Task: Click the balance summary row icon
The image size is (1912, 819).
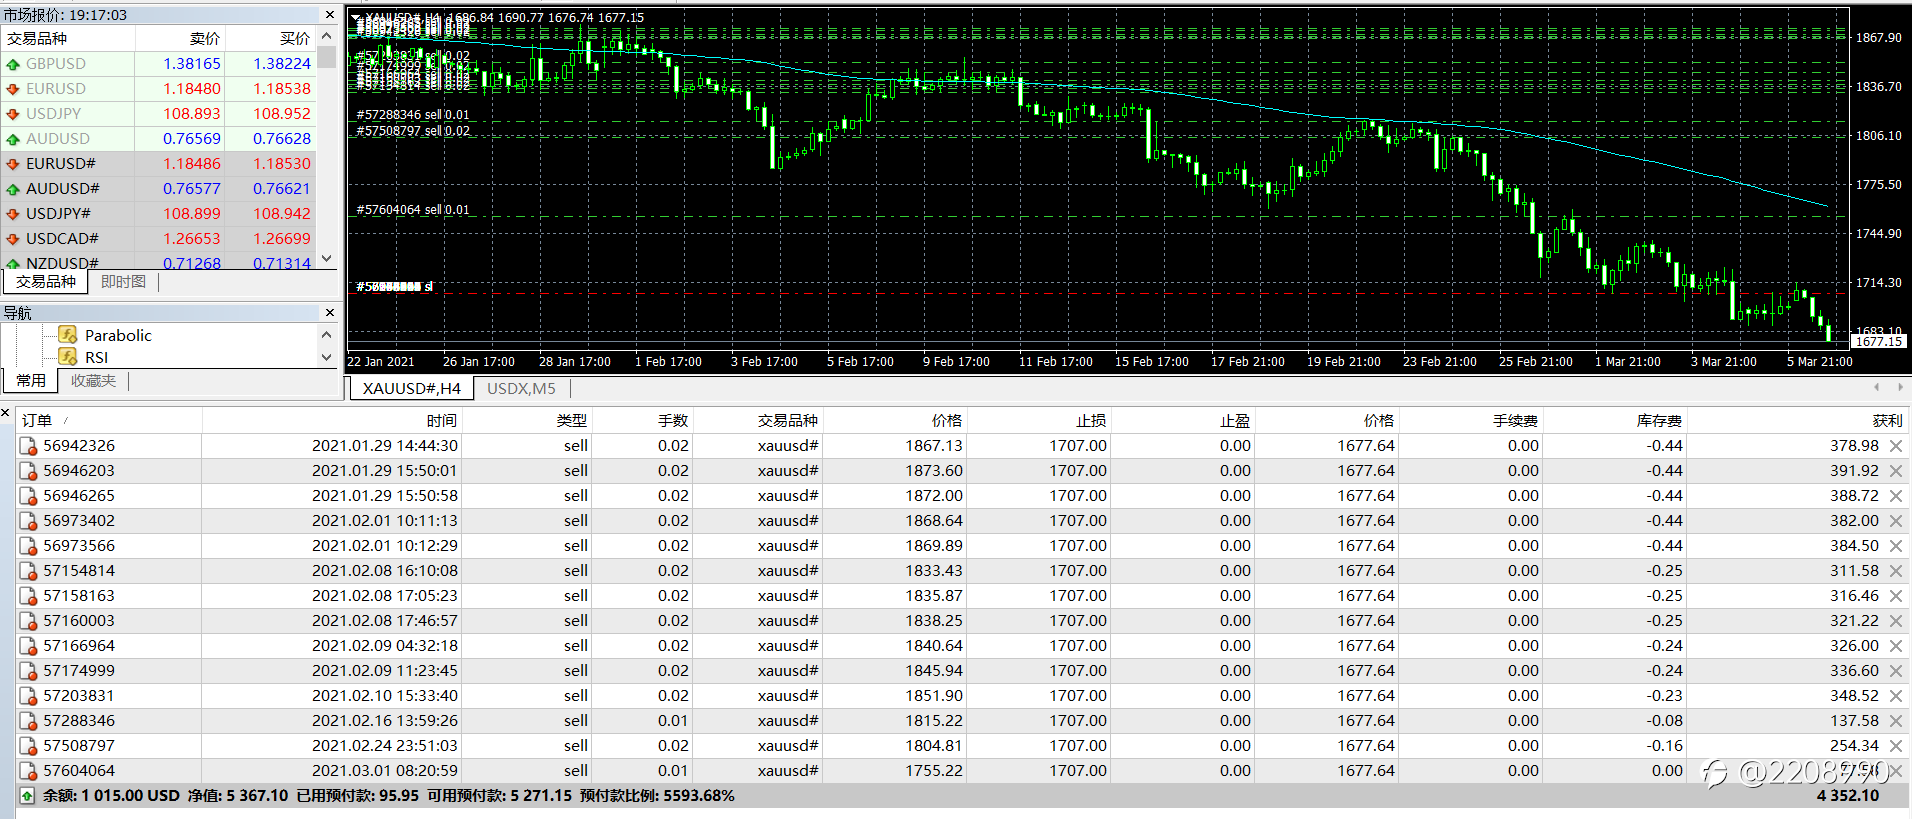Action: (27, 796)
